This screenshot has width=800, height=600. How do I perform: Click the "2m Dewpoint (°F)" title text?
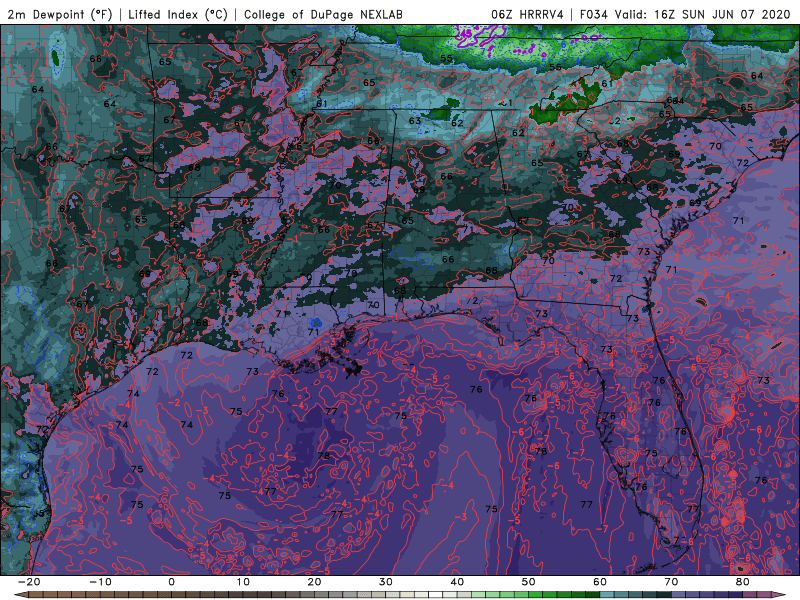[x=60, y=14]
